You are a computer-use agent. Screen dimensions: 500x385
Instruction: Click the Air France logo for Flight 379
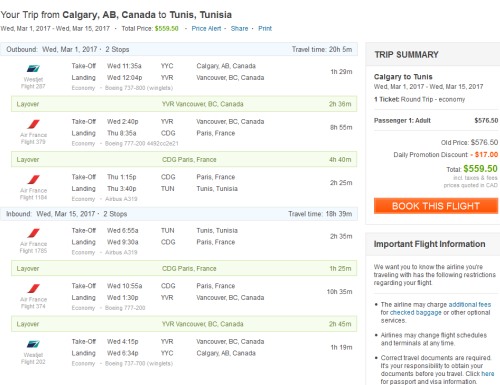33,124
